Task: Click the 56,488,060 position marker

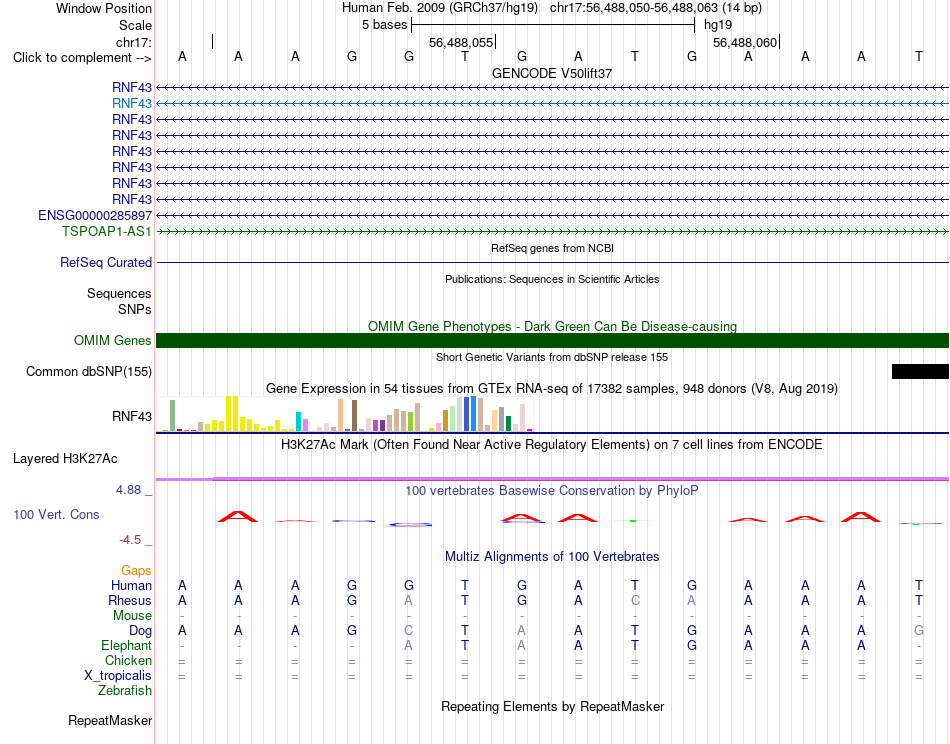Action: point(745,42)
